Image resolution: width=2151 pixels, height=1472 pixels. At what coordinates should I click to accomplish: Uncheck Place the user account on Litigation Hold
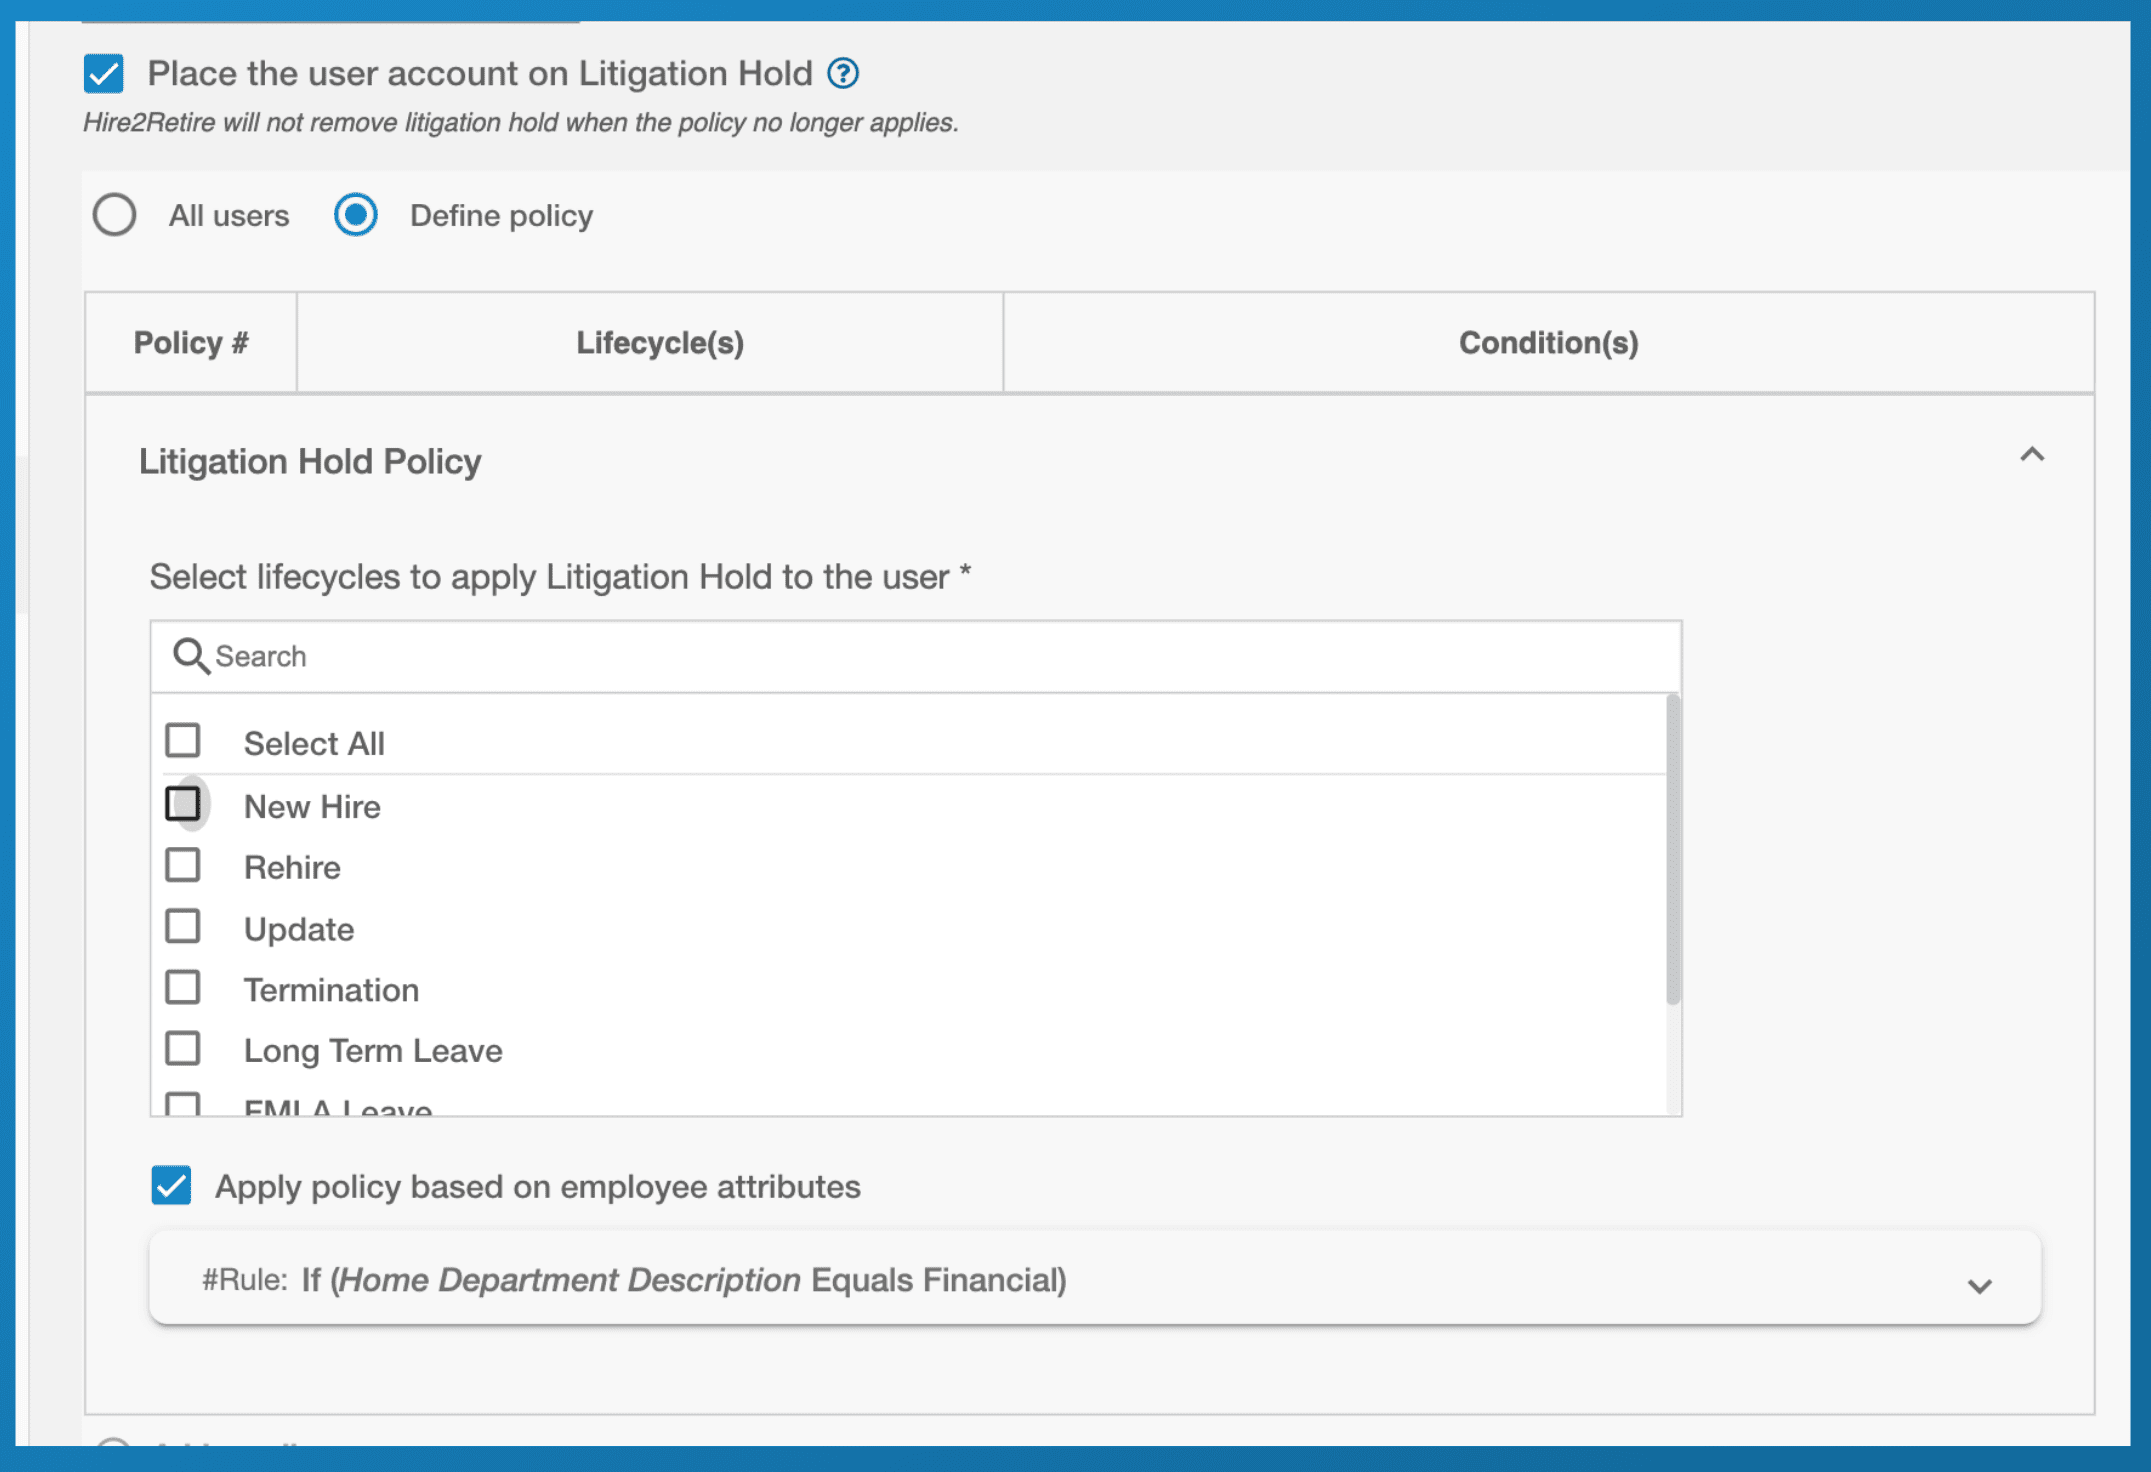(x=104, y=73)
